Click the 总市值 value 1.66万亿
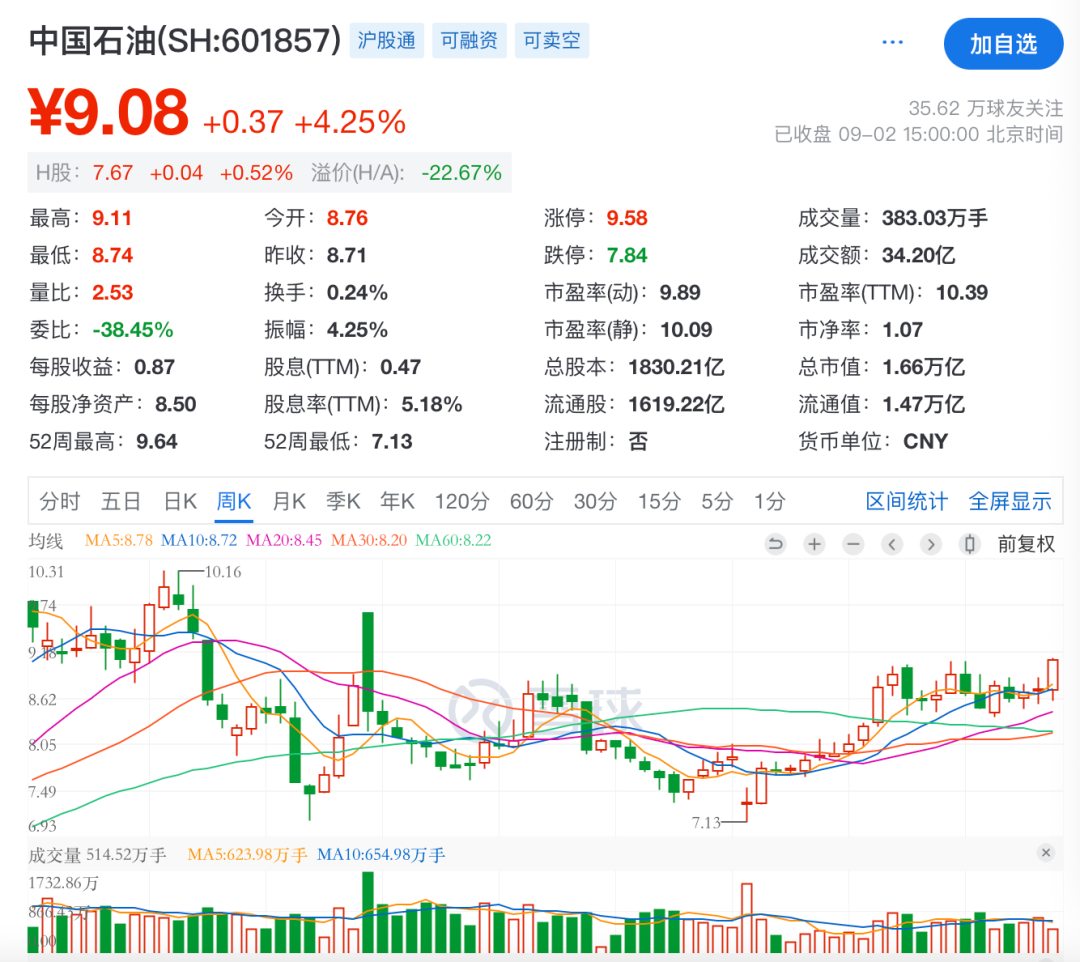Image resolution: width=1080 pixels, height=962 pixels. pyautogui.click(x=924, y=367)
